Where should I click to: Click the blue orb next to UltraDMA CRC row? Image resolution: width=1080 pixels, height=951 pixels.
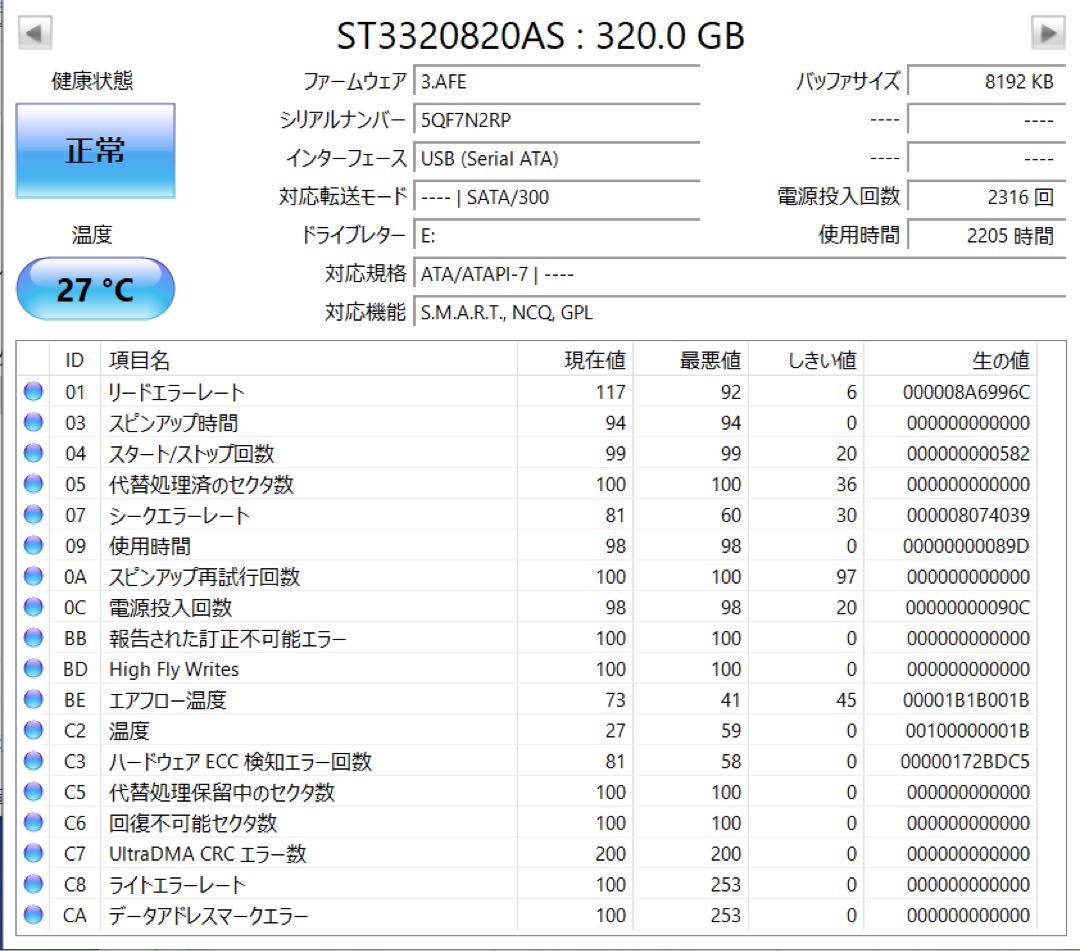33,853
